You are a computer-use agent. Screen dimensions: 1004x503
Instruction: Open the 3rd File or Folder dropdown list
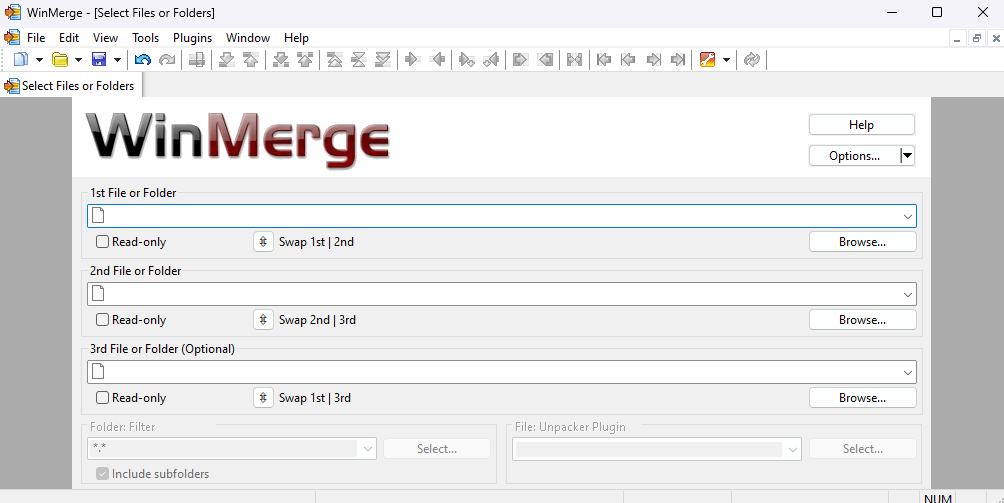coord(907,372)
